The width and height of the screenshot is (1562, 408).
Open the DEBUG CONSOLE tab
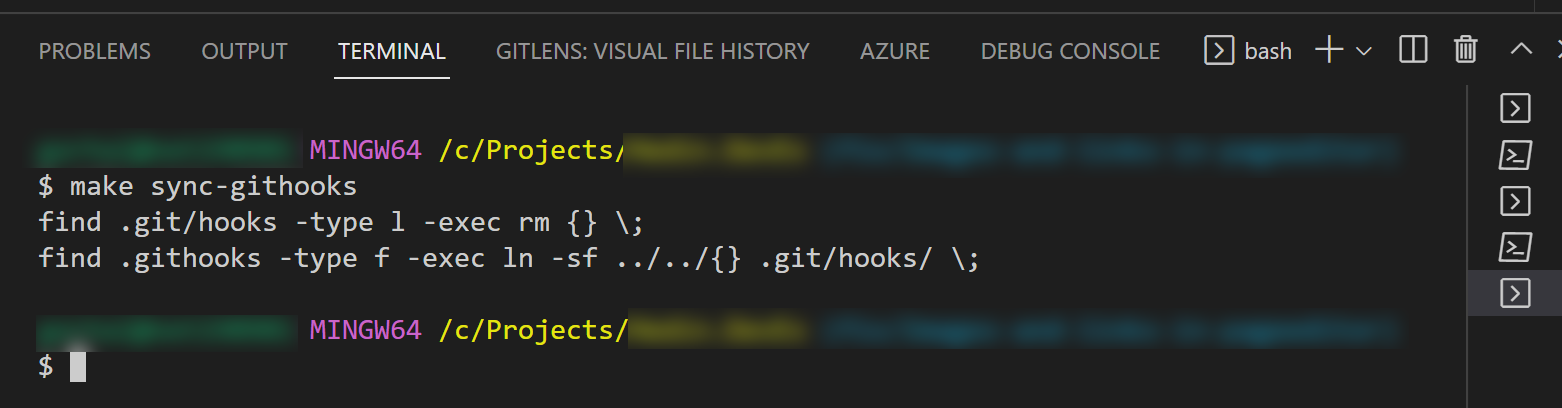(x=1070, y=51)
